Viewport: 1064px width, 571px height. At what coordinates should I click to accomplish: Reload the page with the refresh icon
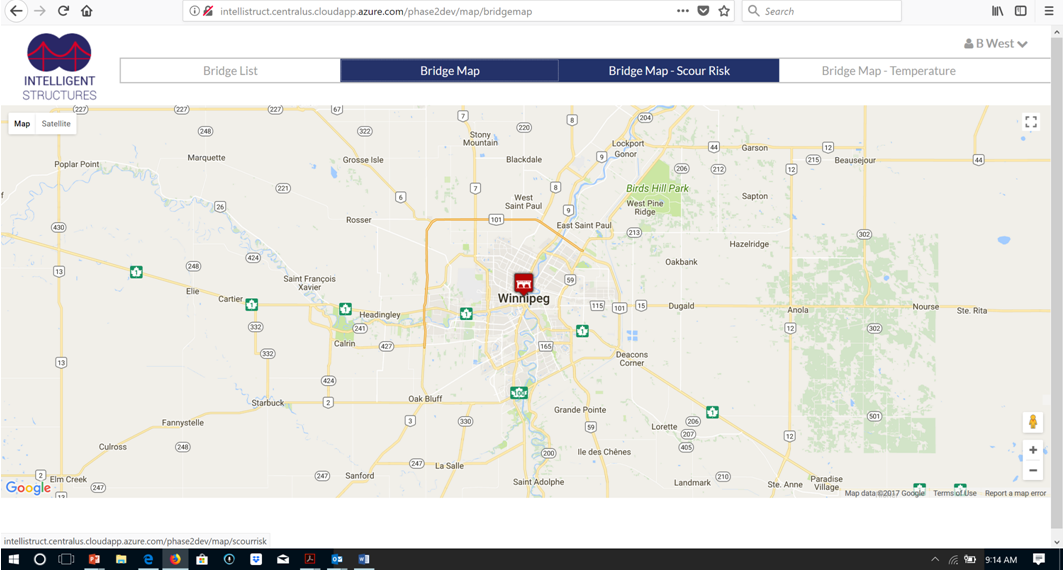tap(63, 11)
